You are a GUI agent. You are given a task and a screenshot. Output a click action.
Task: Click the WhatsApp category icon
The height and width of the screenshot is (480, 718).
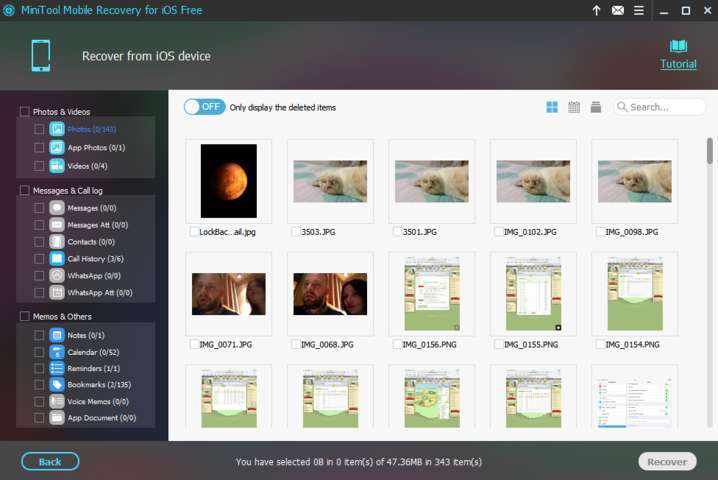click(x=57, y=276)
